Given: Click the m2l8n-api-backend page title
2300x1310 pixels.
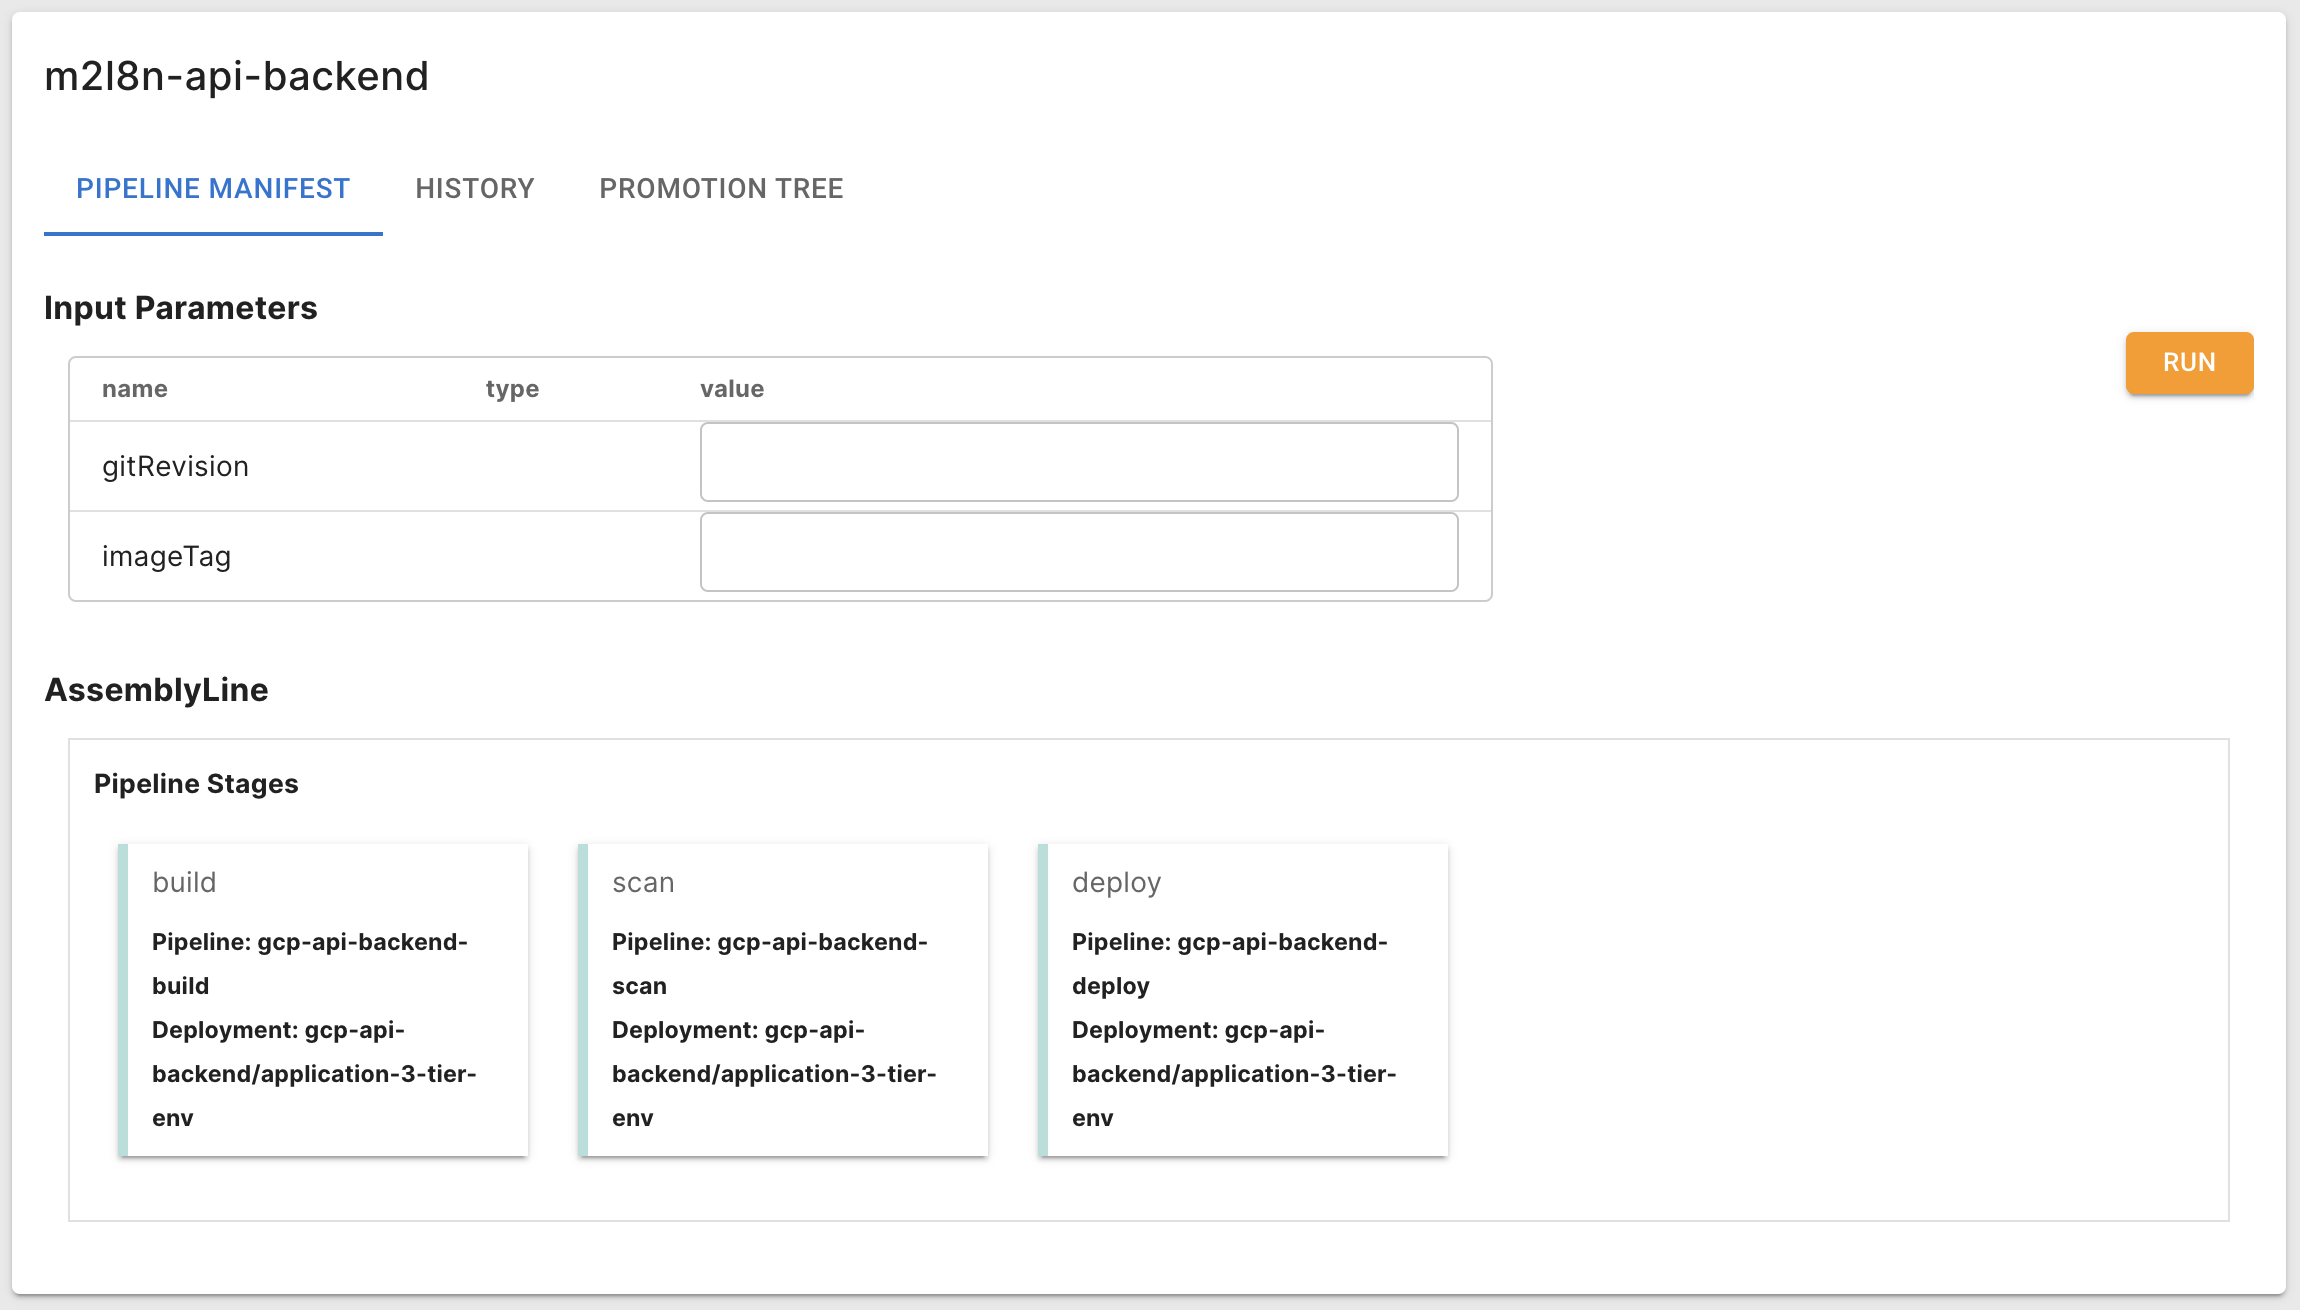Looking at the screenshot, I should [x=236, y=77].
